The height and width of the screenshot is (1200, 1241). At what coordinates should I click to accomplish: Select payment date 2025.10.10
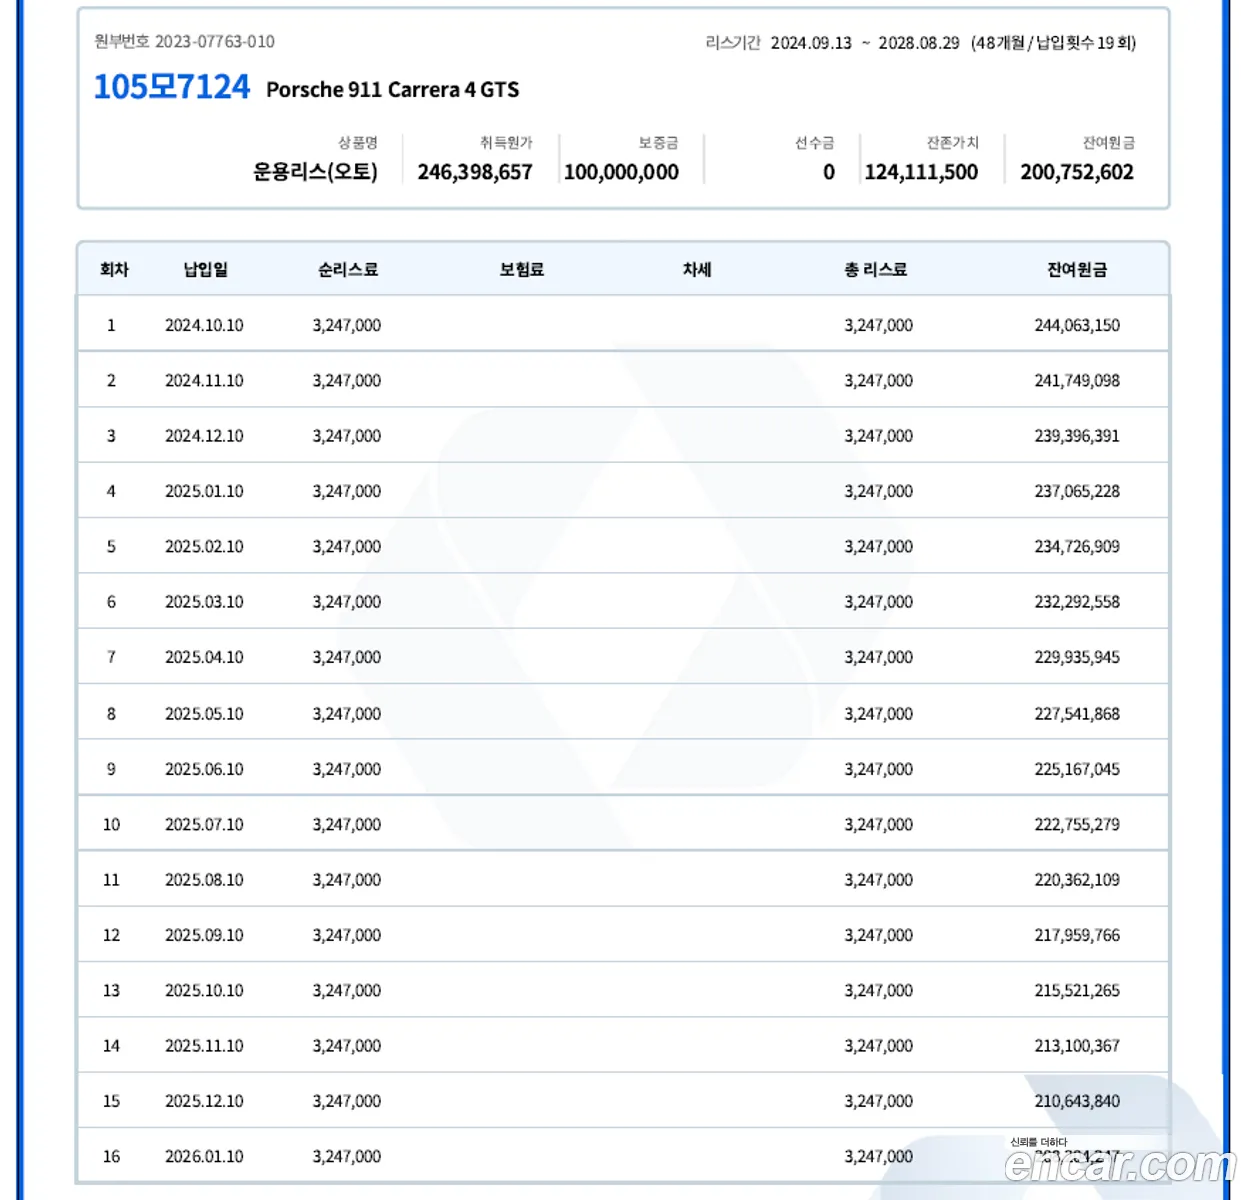204,991
